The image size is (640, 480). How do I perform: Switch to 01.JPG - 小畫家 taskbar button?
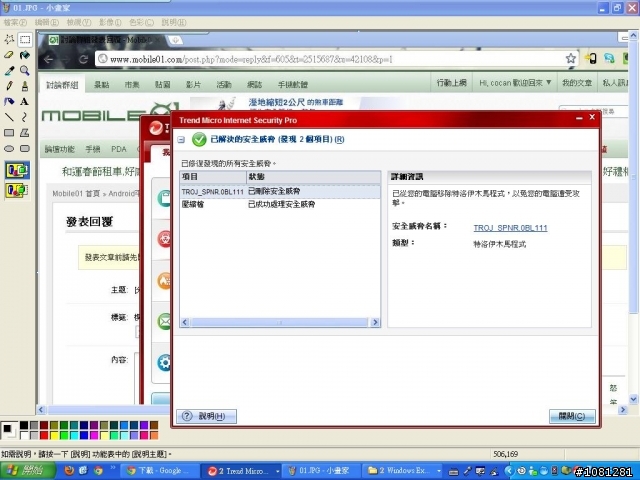[320, 471]
